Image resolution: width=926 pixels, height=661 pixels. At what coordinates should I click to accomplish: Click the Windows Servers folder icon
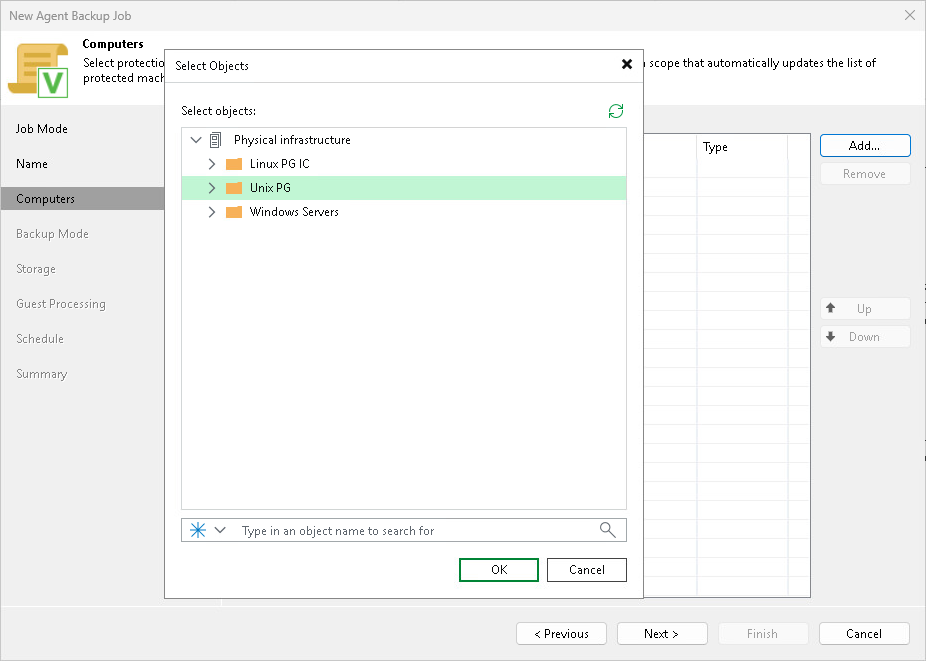click(x=234, y=212)
